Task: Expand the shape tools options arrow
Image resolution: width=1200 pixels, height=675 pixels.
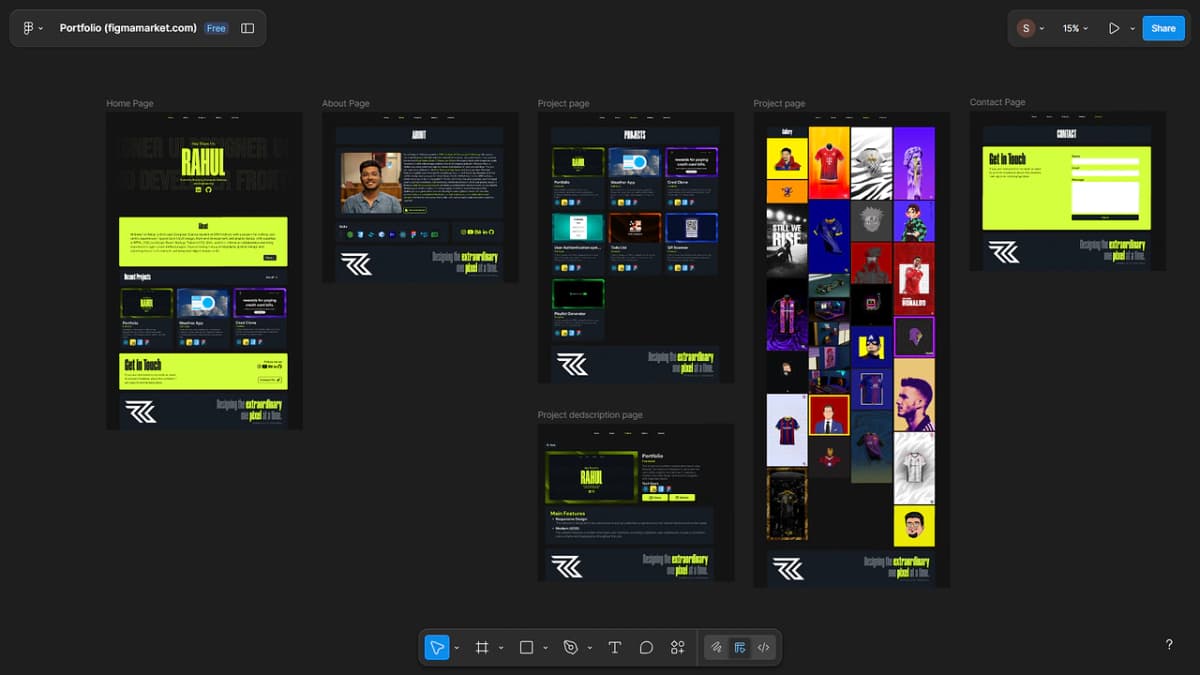Action: coord(545,648)
